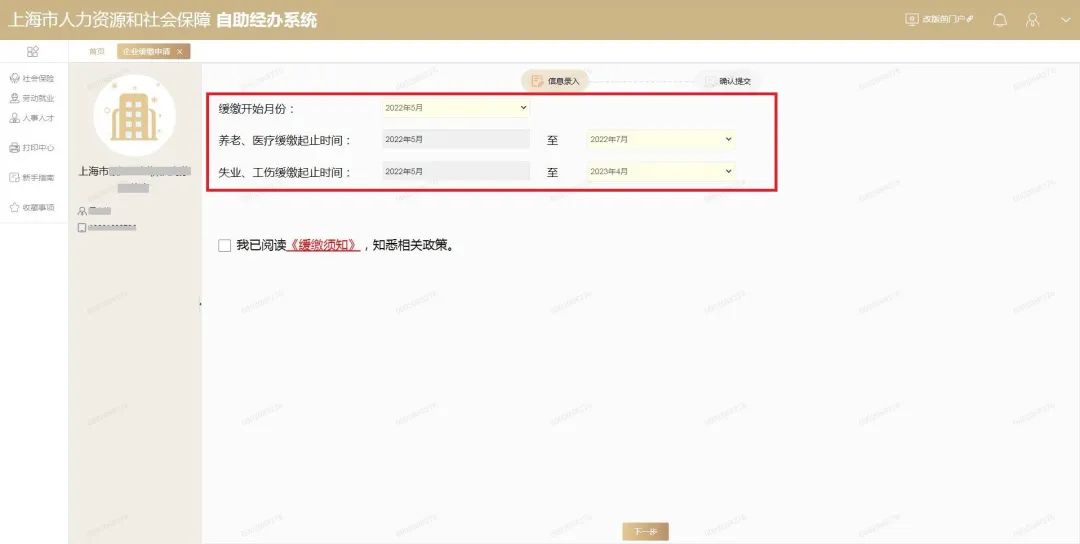
Task: Click the 自助经办系统 header title
Action: coord(267,20)
